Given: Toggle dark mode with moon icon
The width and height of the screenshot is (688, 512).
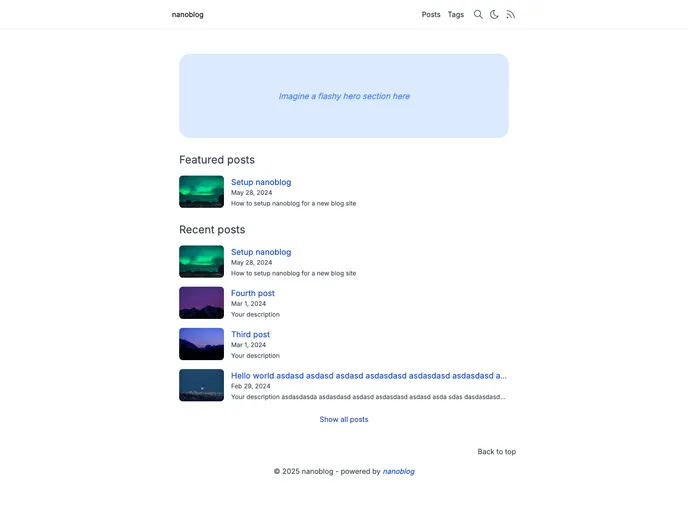Looking at the screenshot, I should pos(494,14).
